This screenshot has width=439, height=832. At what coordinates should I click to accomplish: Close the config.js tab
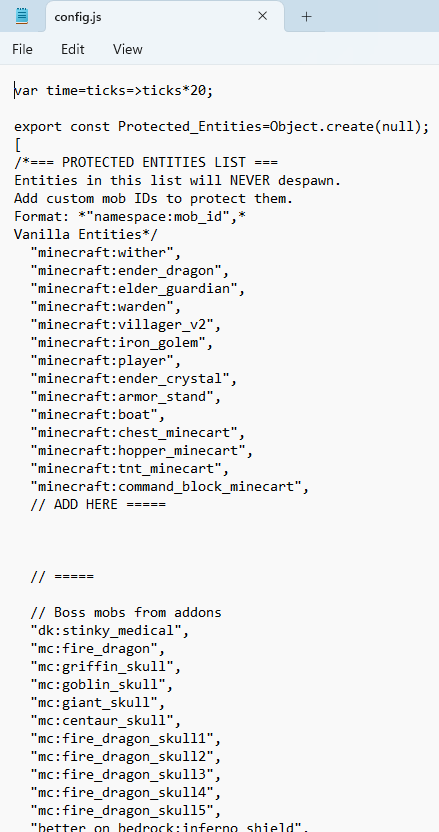click(x=262, y=16)
